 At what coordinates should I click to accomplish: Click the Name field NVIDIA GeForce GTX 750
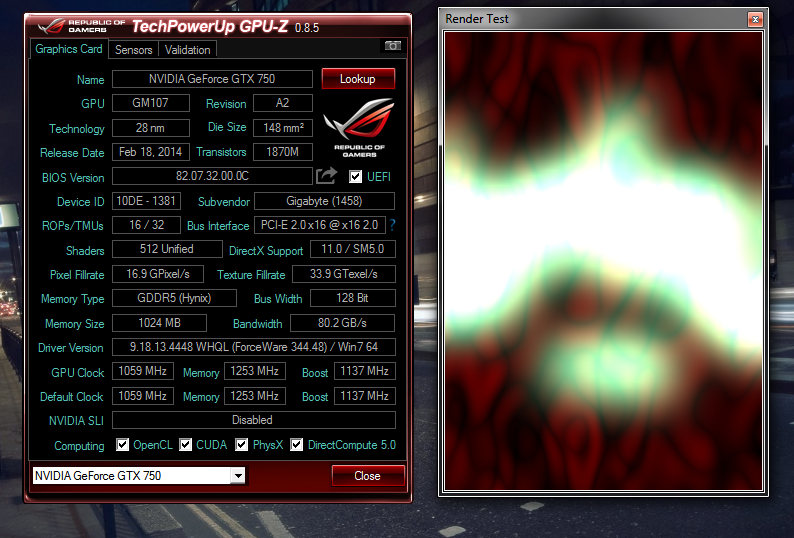pos(212,79)
